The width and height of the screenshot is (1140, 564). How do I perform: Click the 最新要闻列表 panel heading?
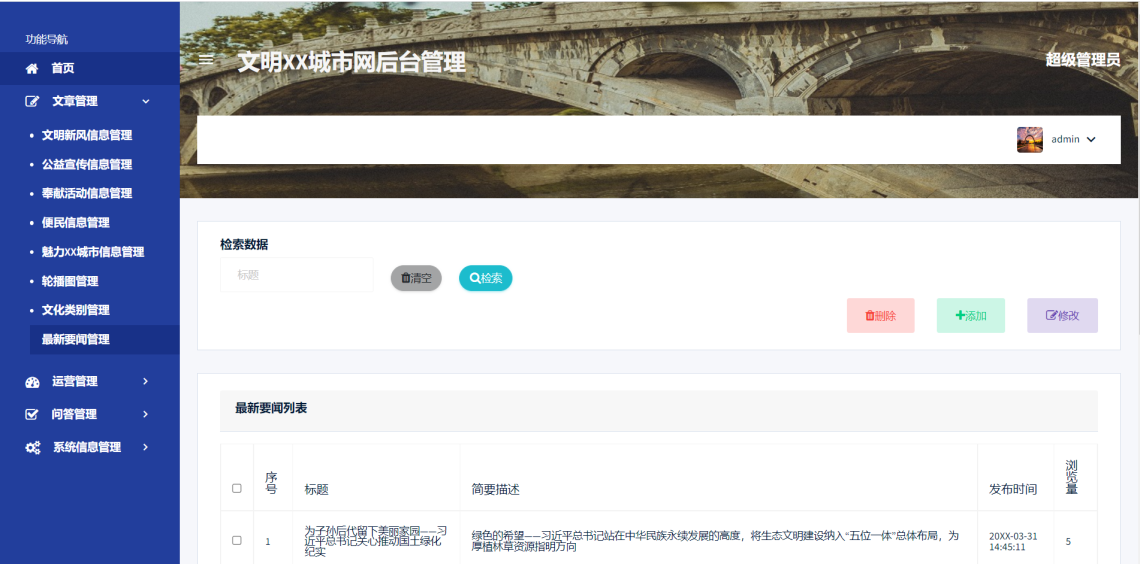tap(271, 408)
